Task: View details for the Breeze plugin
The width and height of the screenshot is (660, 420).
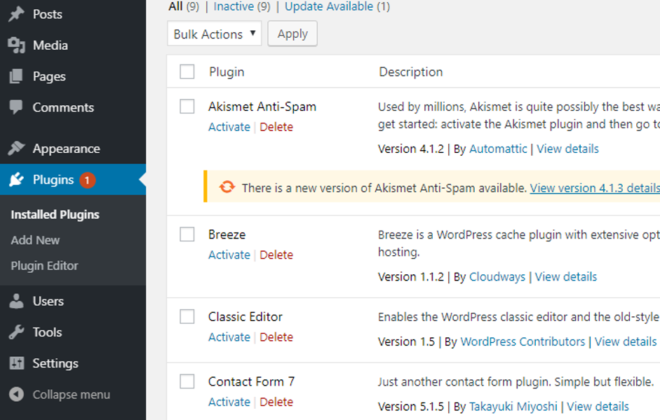Action: 566,276
